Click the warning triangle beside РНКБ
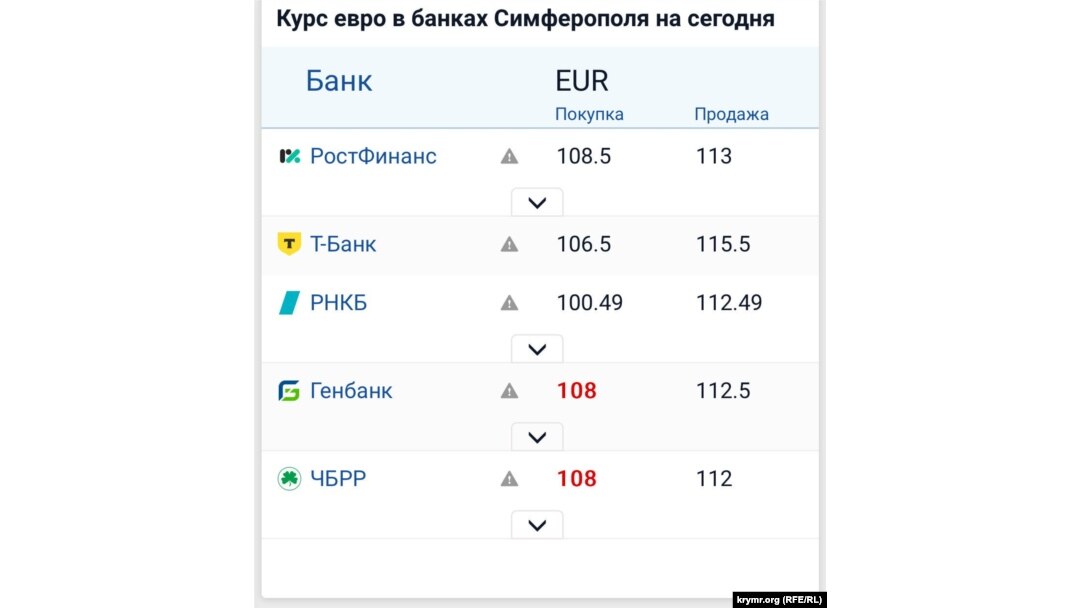1080x608 pixels. [509, 303]
